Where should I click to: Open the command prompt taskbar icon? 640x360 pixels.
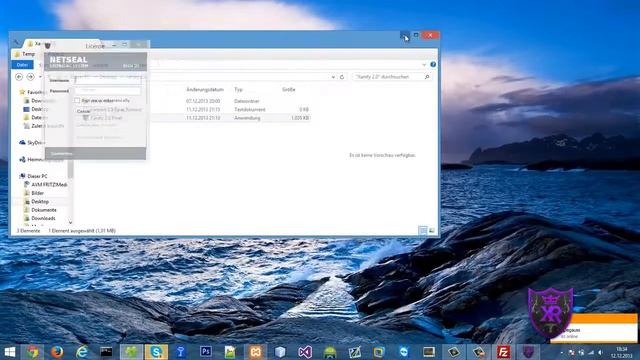(107, 352)
